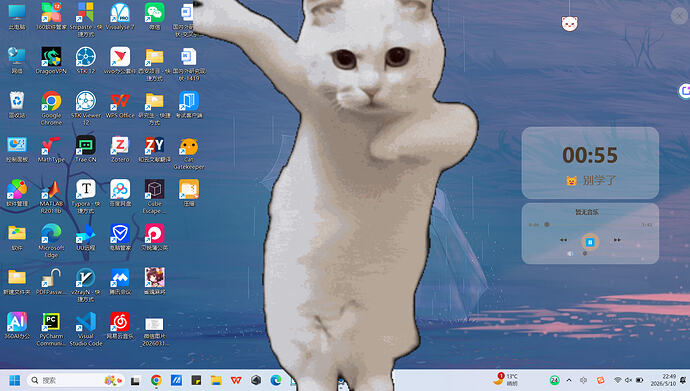This screenshot has width=690, height=391.
Task: Open the Windows Start menu
Action: pyautogui.click(x=15, y=380)
